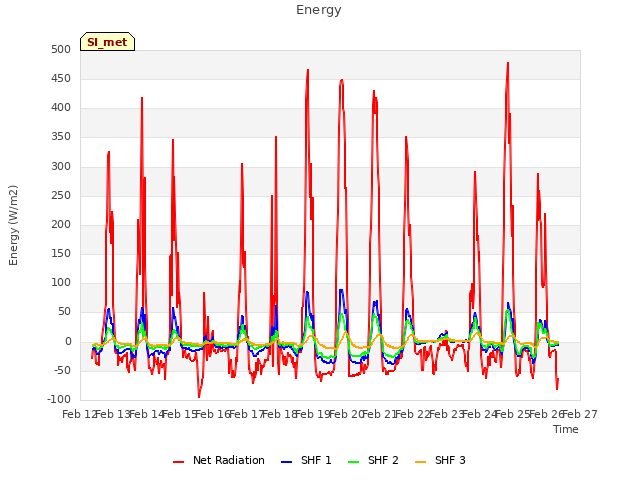The height and width of the screenshot is (480, 640).
Task: Click the 0 y-axis tick label
Action: (68, 342)
